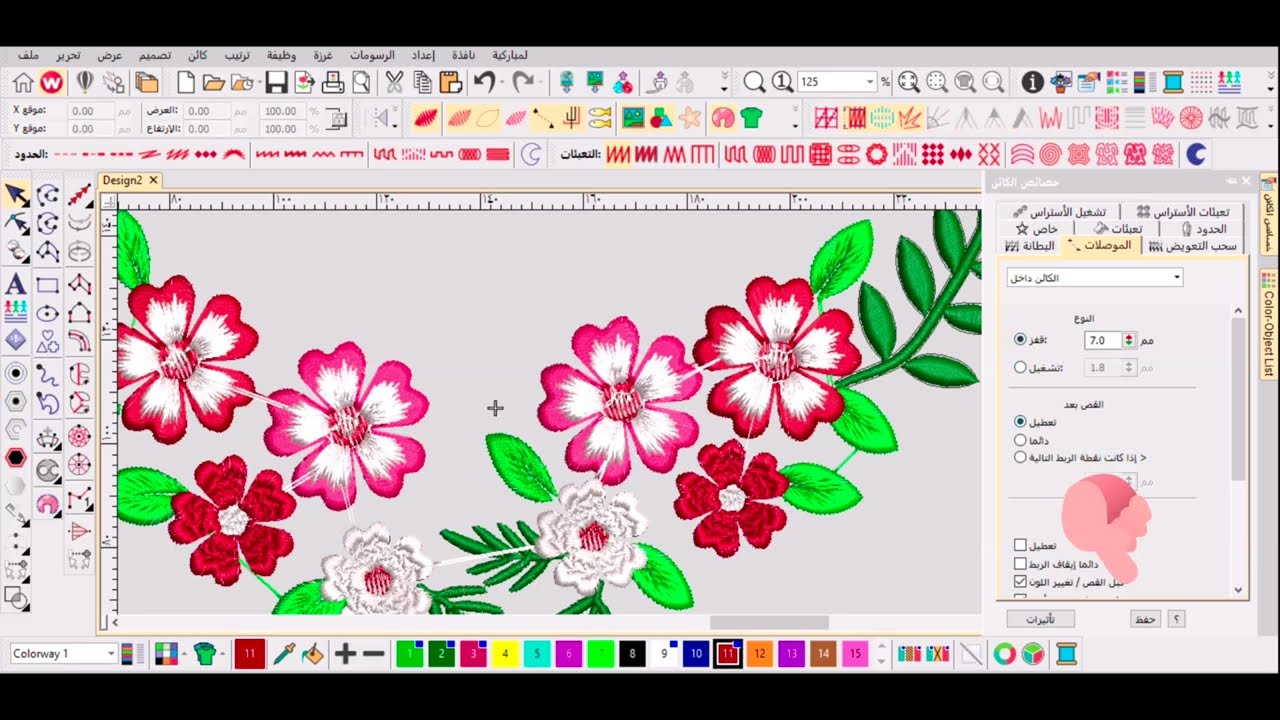Zoom to fit the whole design
This screenshot has width=1280, height=720.
coord(908,82)
